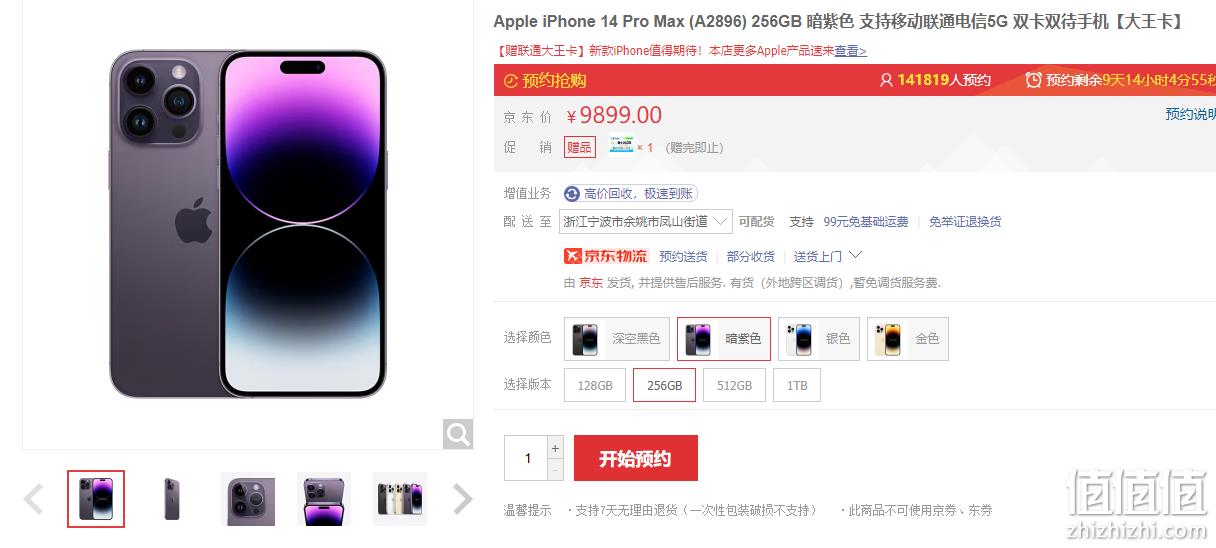Click the gift coupon image next to 赠品
Image resolution: width=1216 pixels, height=548 pixels.
pos(621,146)
